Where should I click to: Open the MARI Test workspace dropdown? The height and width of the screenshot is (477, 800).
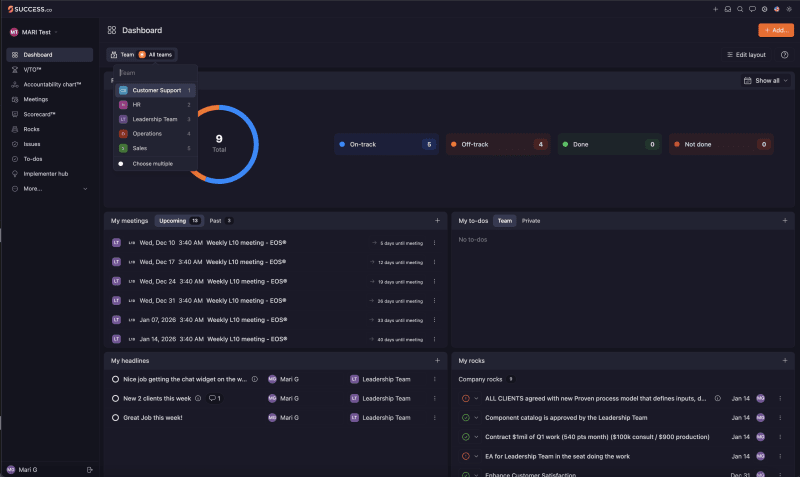coord(34,32)
